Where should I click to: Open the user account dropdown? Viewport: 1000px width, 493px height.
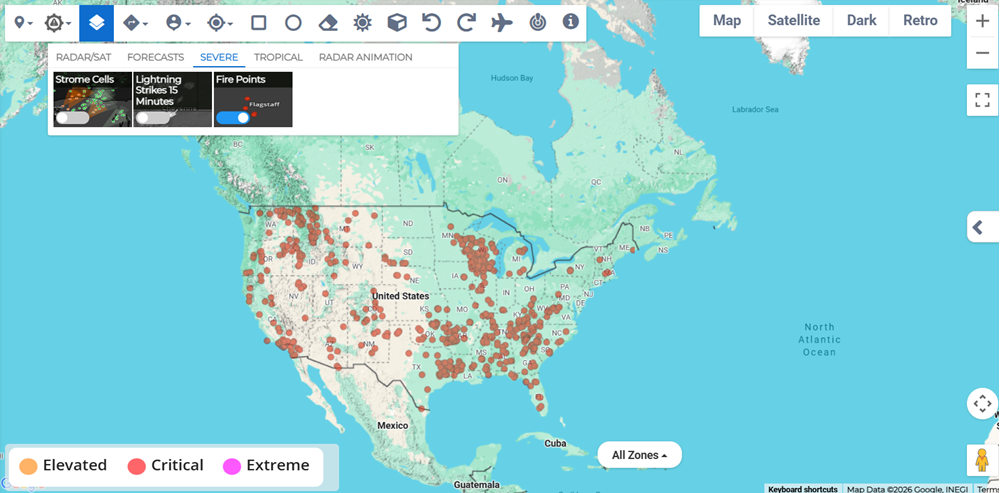177,24
